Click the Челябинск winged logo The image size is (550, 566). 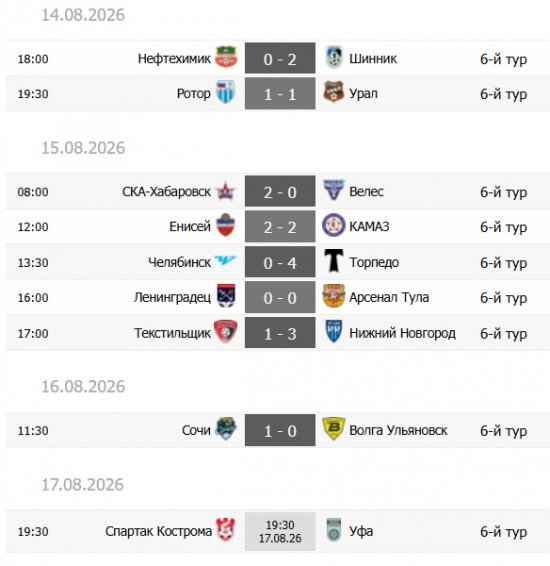[x=225, y=260]
